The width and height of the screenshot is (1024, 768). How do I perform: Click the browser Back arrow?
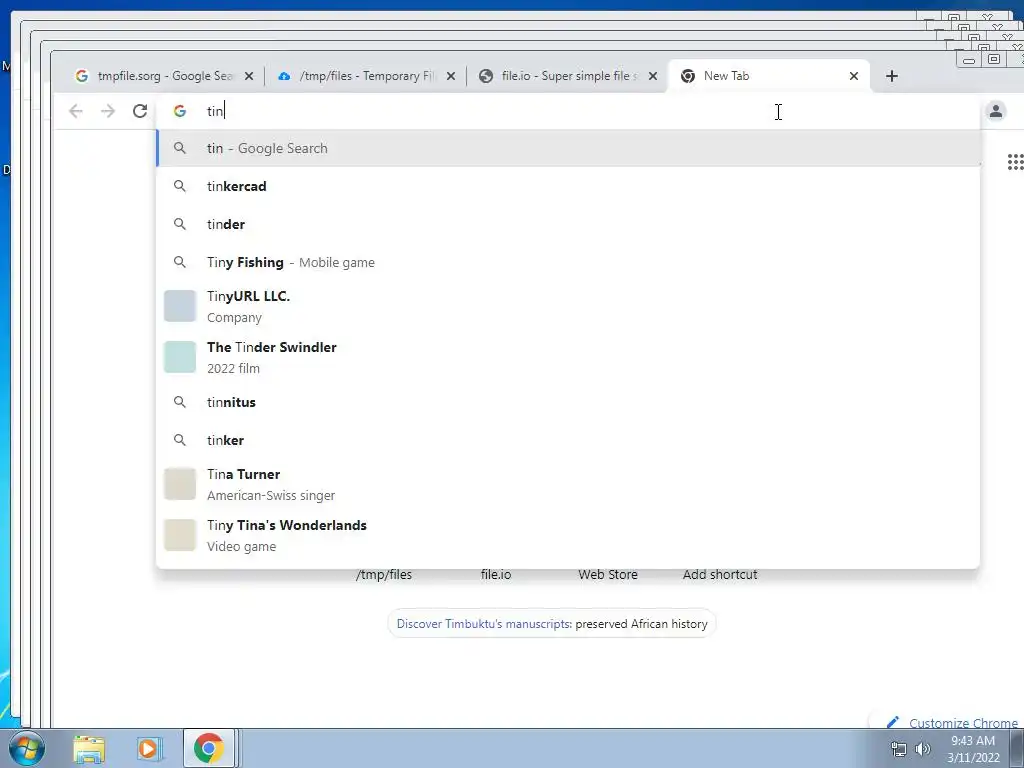click(76, 111)
